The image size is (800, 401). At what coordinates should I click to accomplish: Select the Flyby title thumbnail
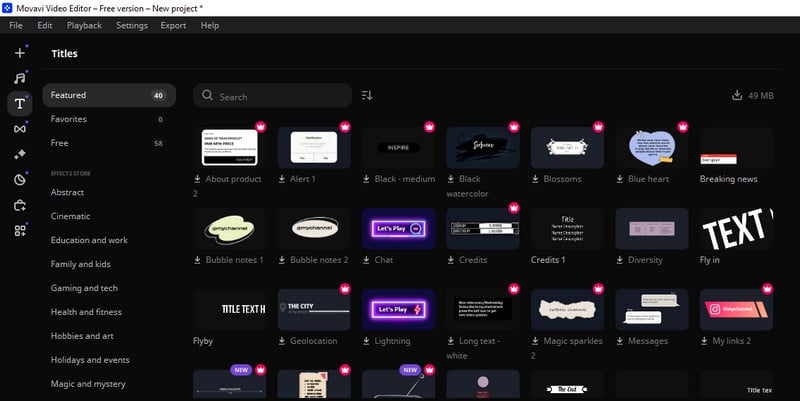pos(230,310)
